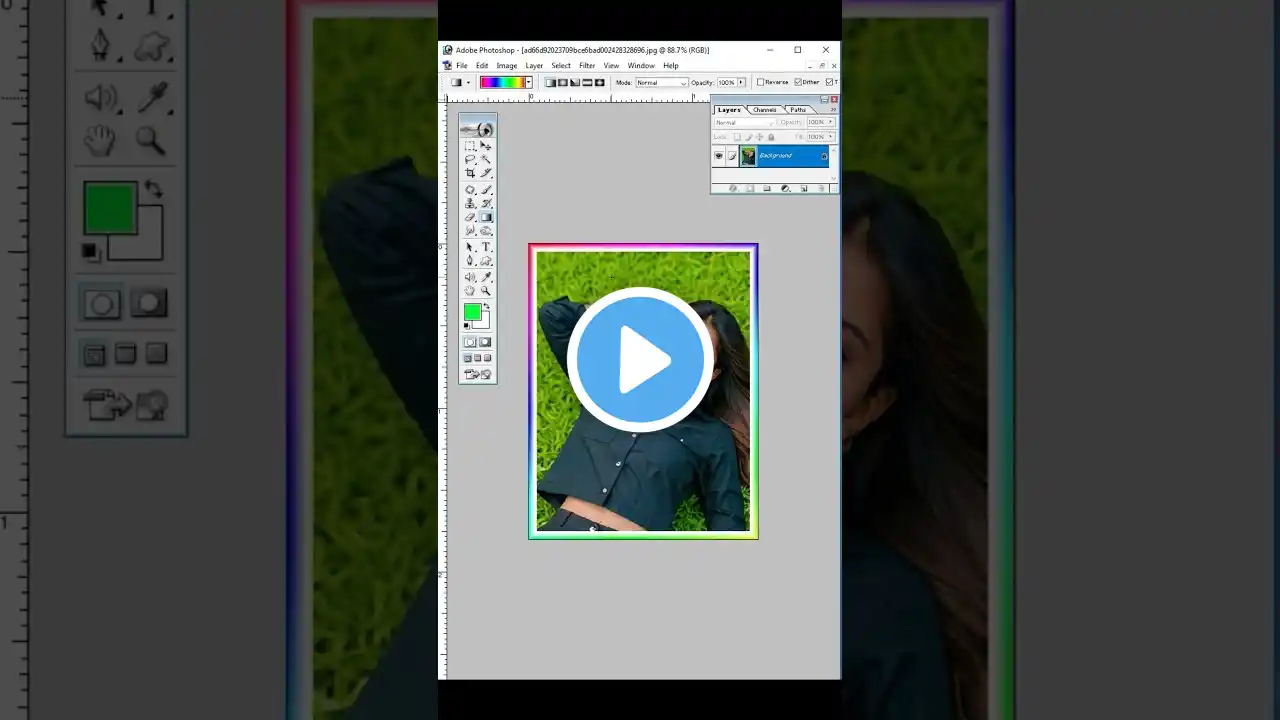Screen dimensions: 1280x720
Task: Select the Eyedropper tool
Action: coord(486,277)
